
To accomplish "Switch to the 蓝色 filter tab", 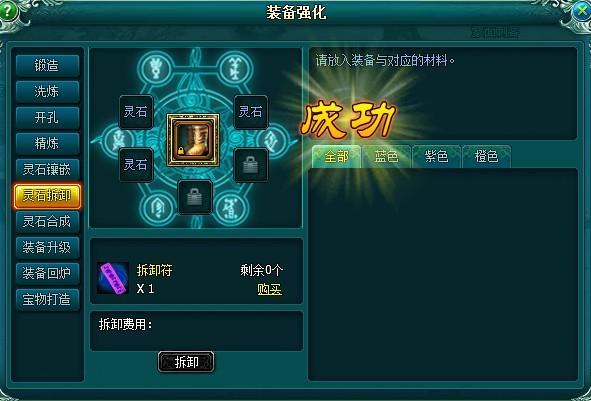I will tap(386, 156).
